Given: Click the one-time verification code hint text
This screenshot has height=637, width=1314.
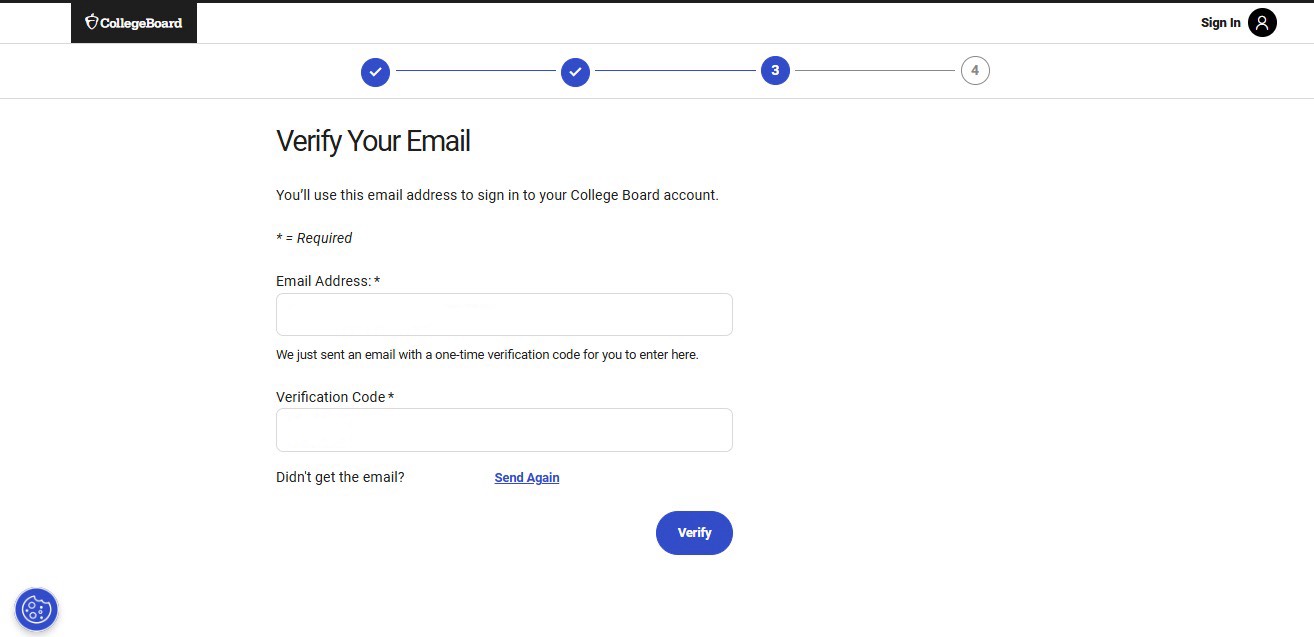Looking at the screenshot, I should (487, 354).
